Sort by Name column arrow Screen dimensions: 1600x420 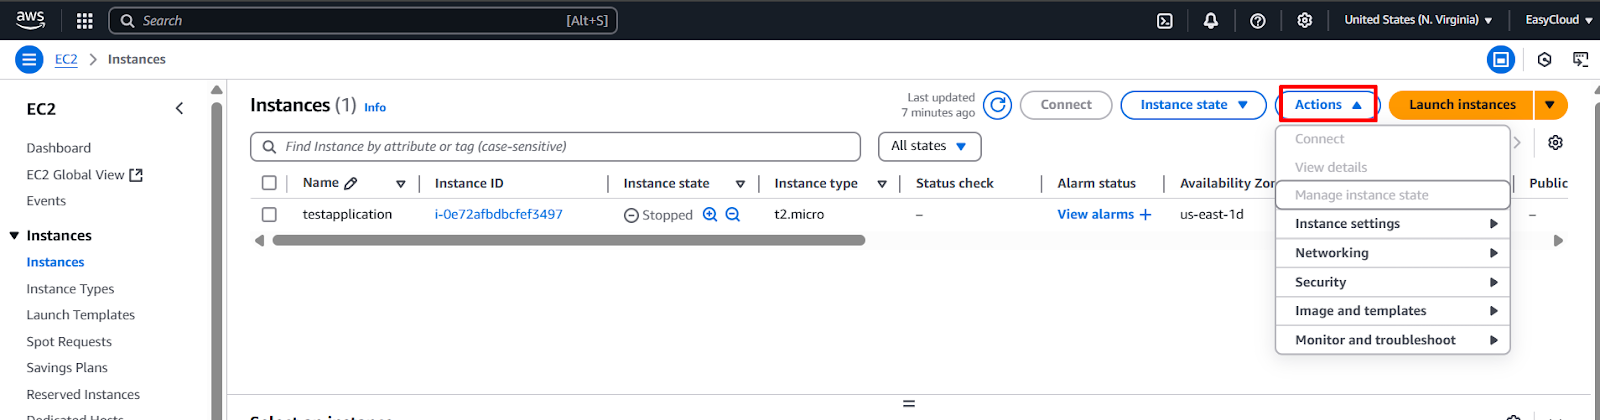(x=400, y=184)
